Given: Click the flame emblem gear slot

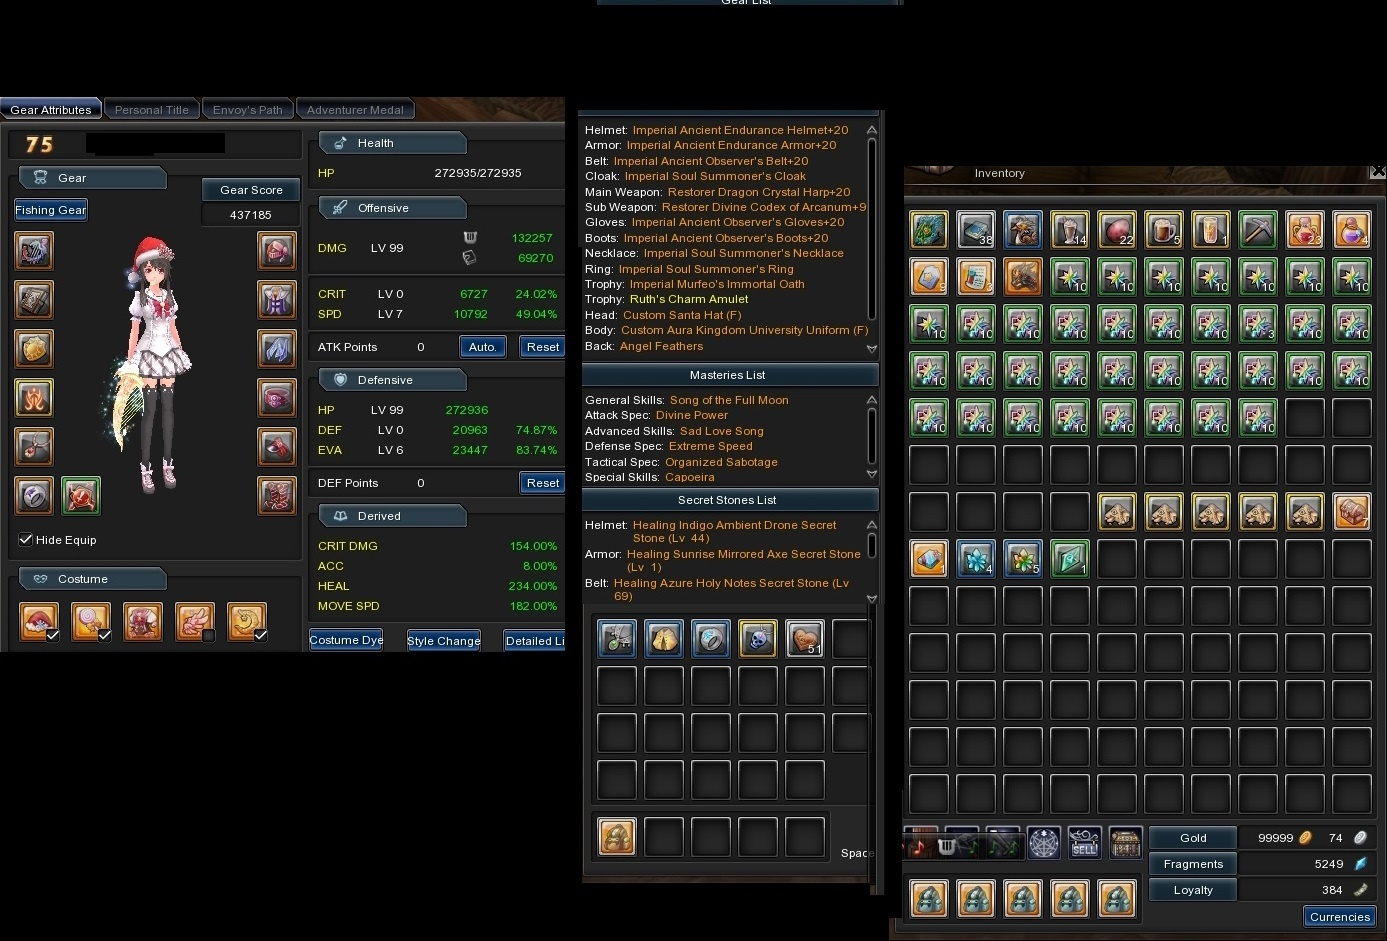Looking at the screenshot, I should click(x=34, y=398).
